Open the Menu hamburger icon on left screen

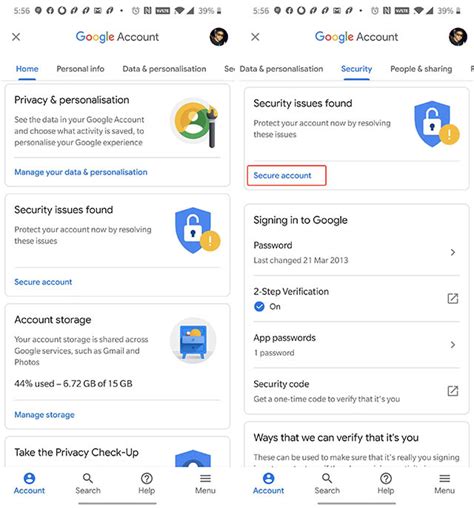[205, 479]
